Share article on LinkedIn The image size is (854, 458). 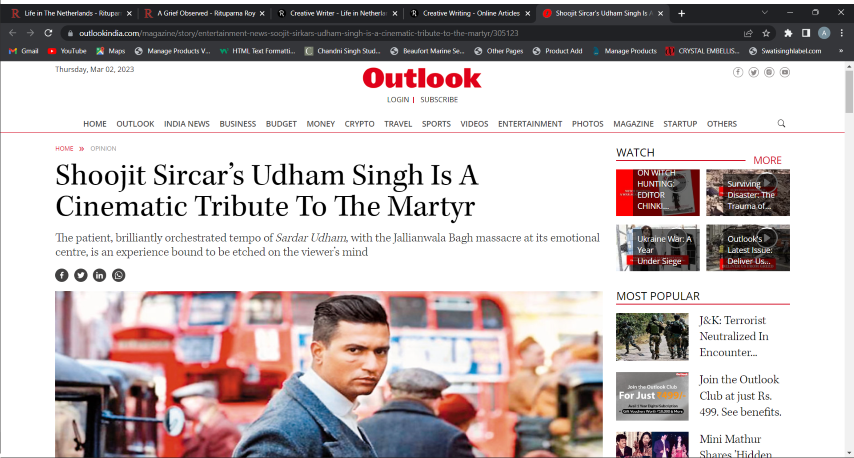point(99,275)
